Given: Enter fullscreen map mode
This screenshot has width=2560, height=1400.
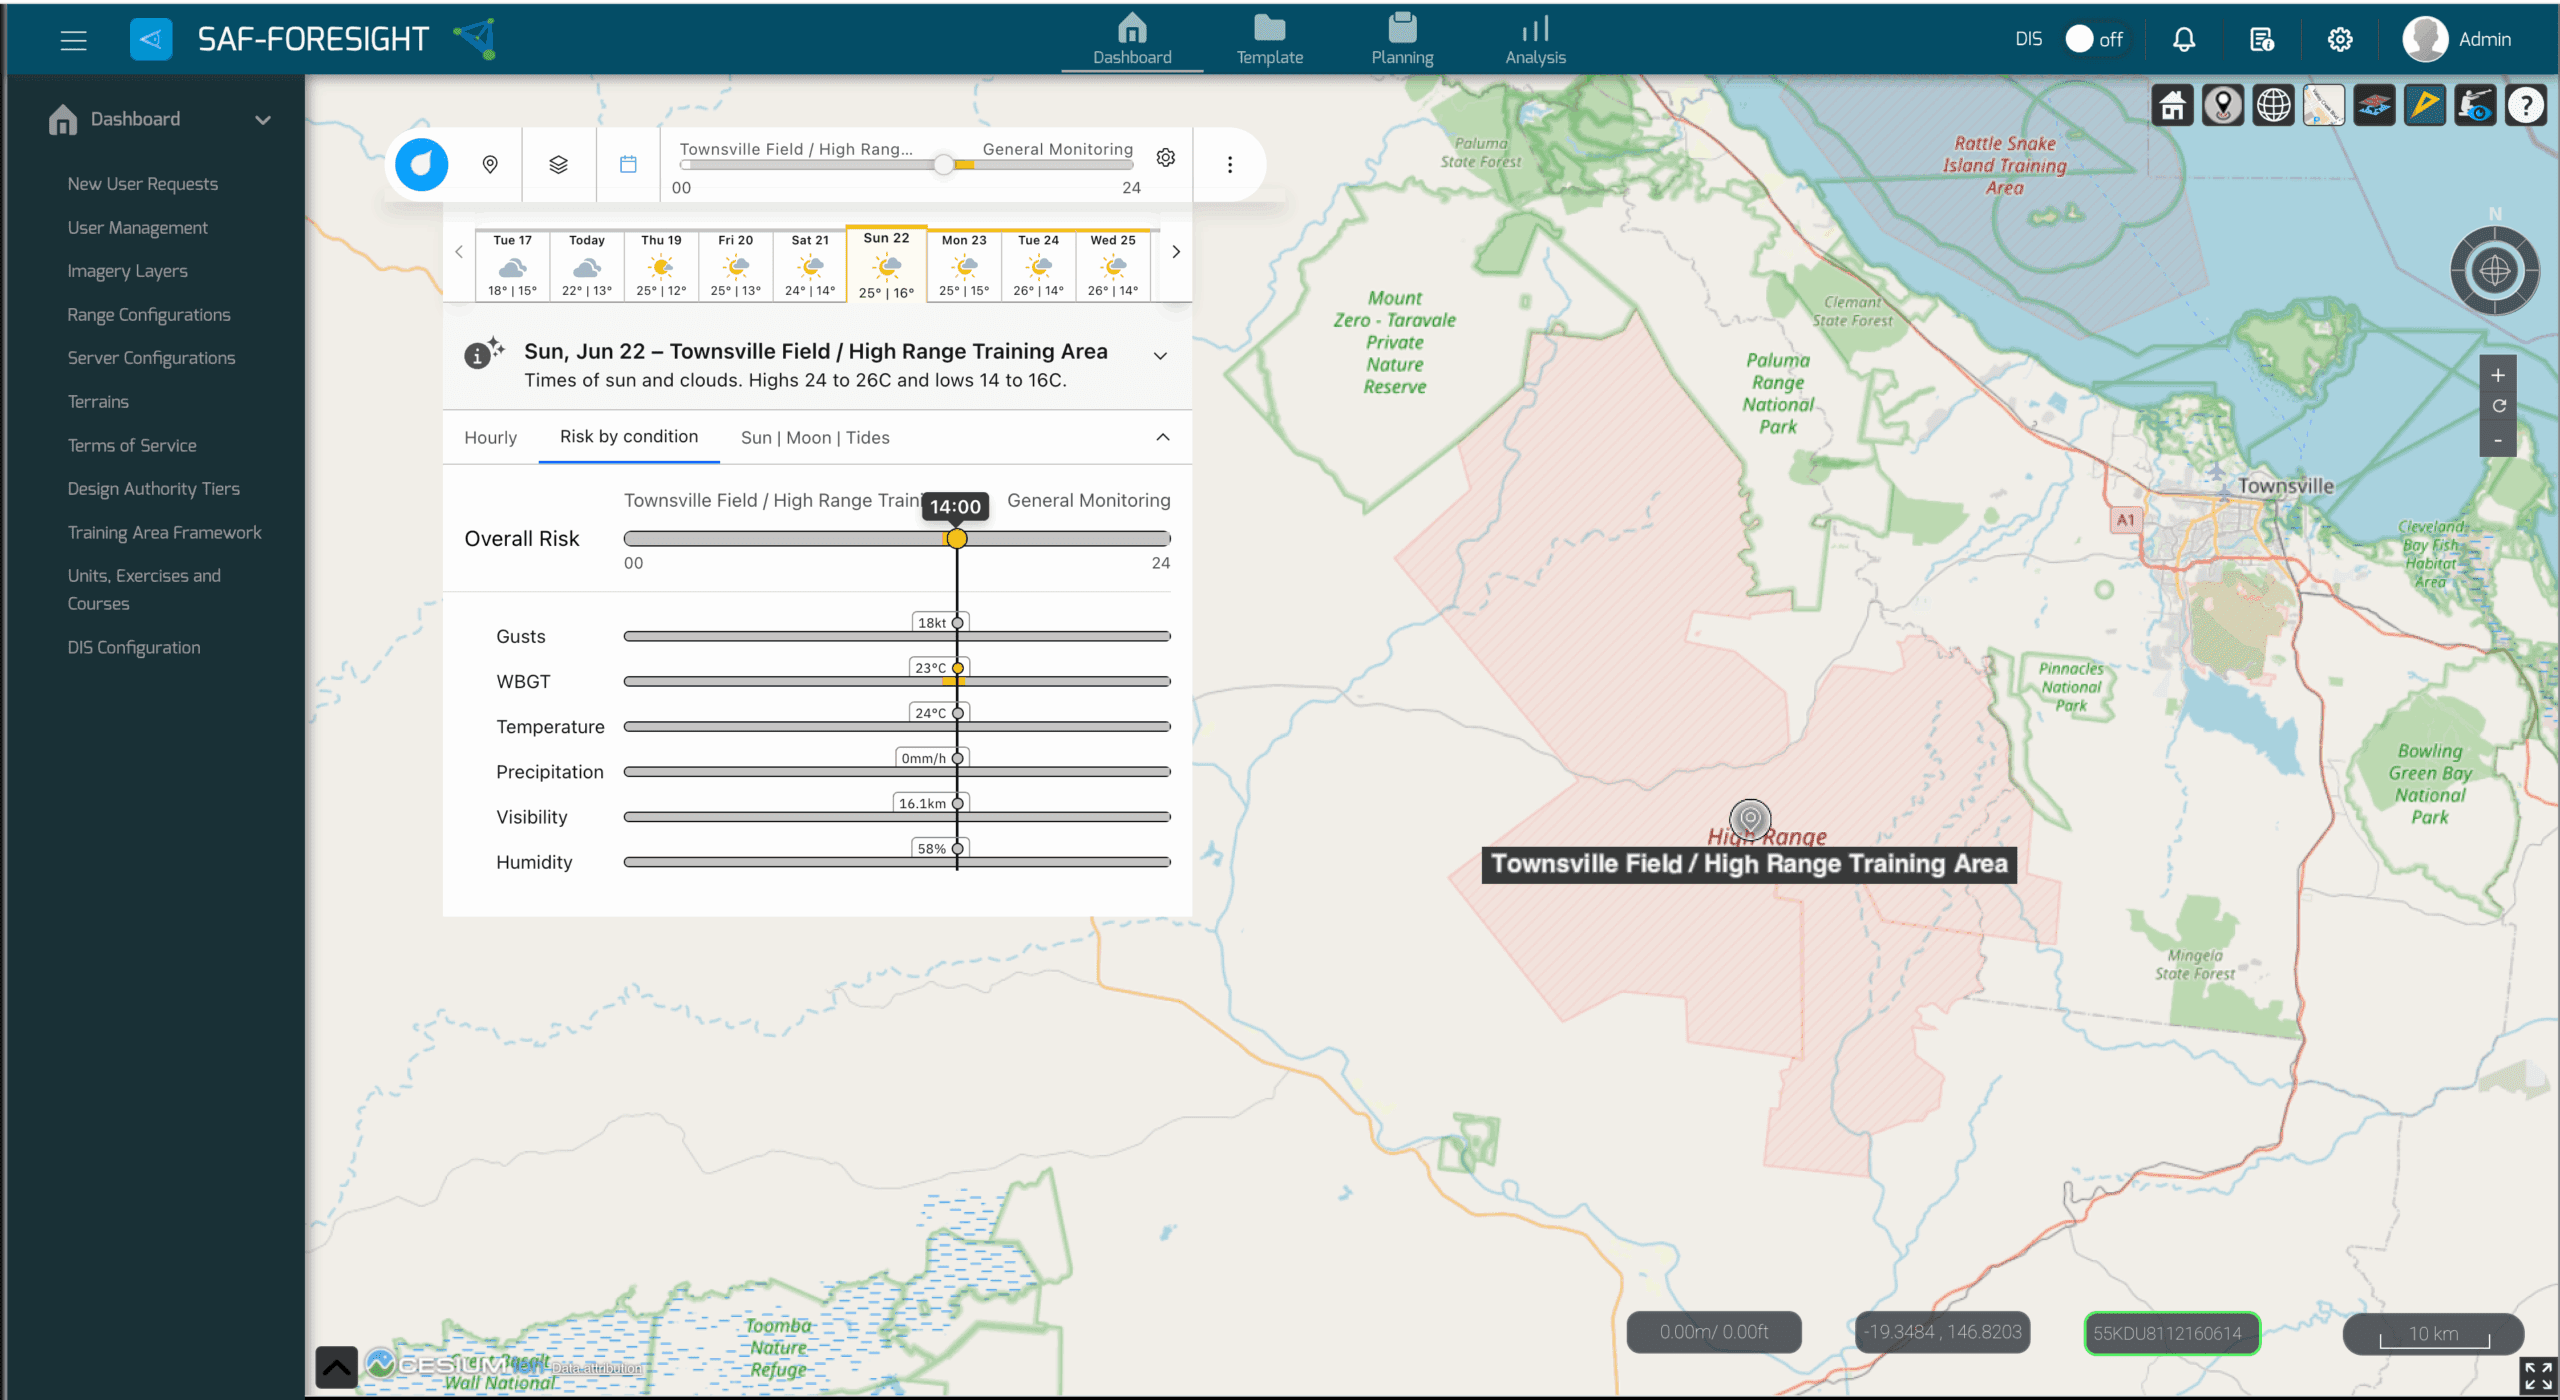Looking at the screenshot, I should tap(2537, 1376).
